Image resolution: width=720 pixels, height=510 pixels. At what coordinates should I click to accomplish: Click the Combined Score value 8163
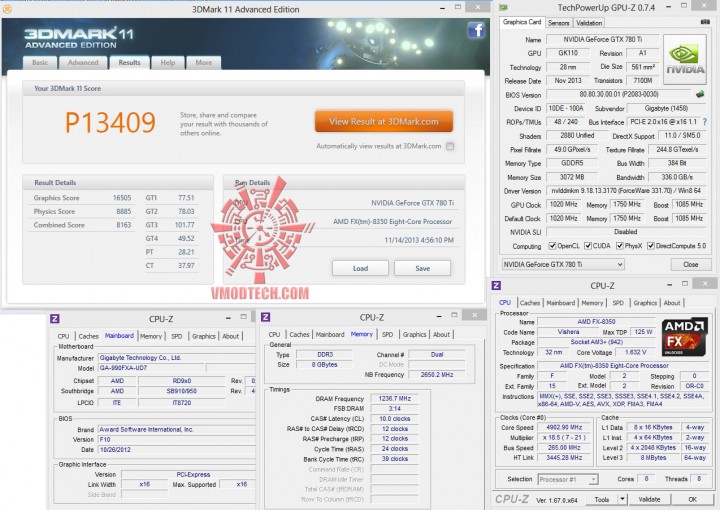(x=124, y=225)
